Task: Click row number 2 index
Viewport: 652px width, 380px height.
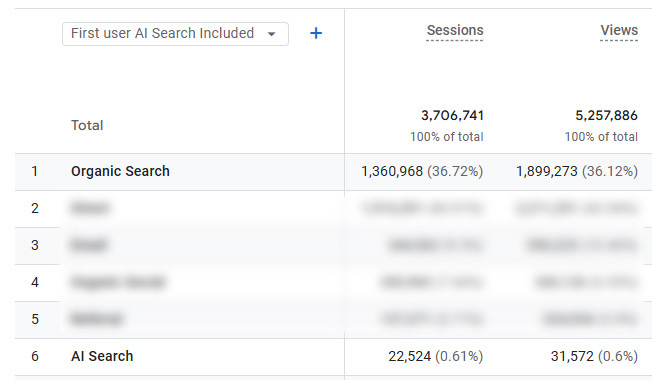Action: (35, 208)
